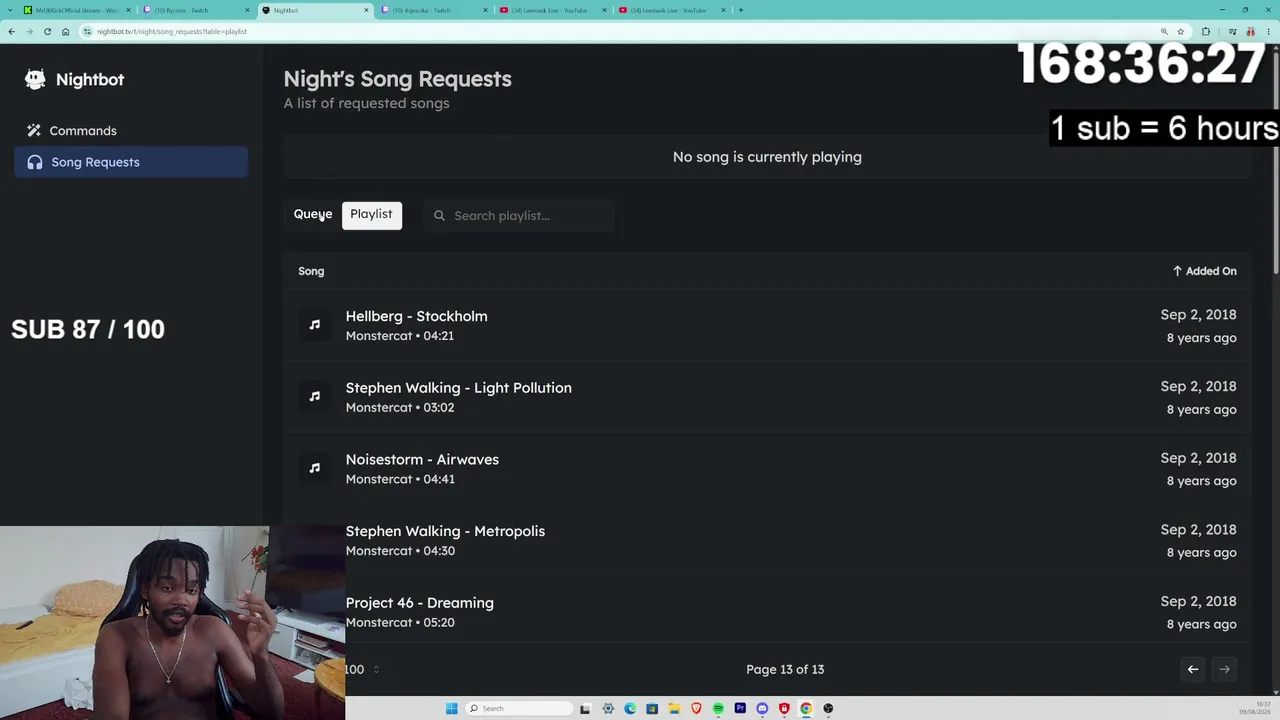
Task: Click the Page 13 of 13 indicator
Action: point(785,669)
